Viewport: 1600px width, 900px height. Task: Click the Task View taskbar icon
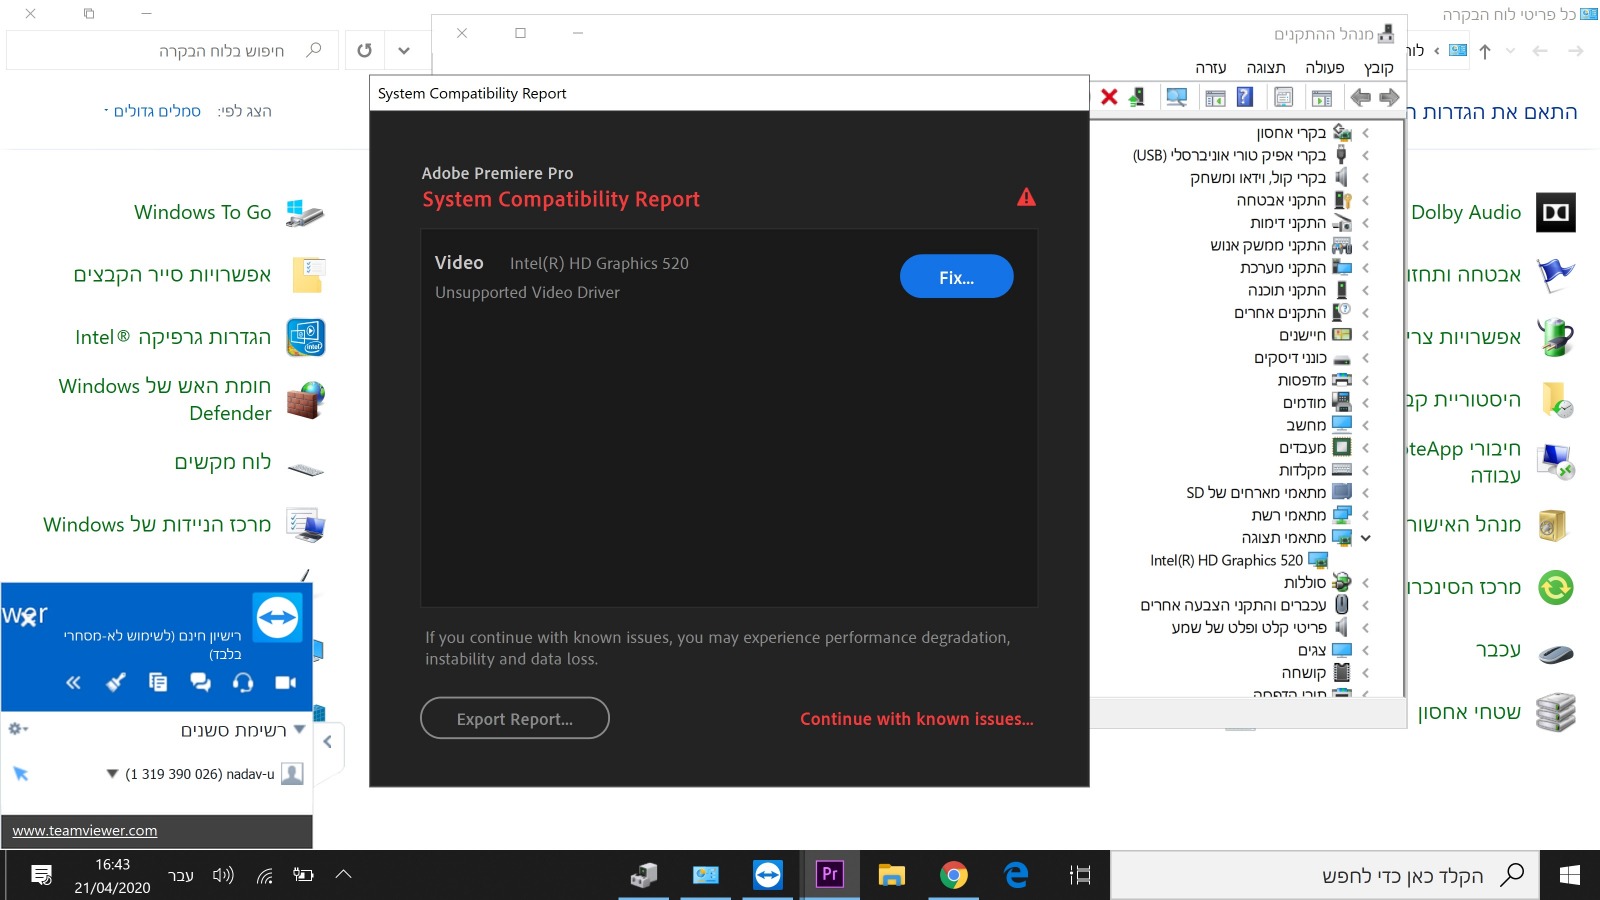tap(1080, 875)
